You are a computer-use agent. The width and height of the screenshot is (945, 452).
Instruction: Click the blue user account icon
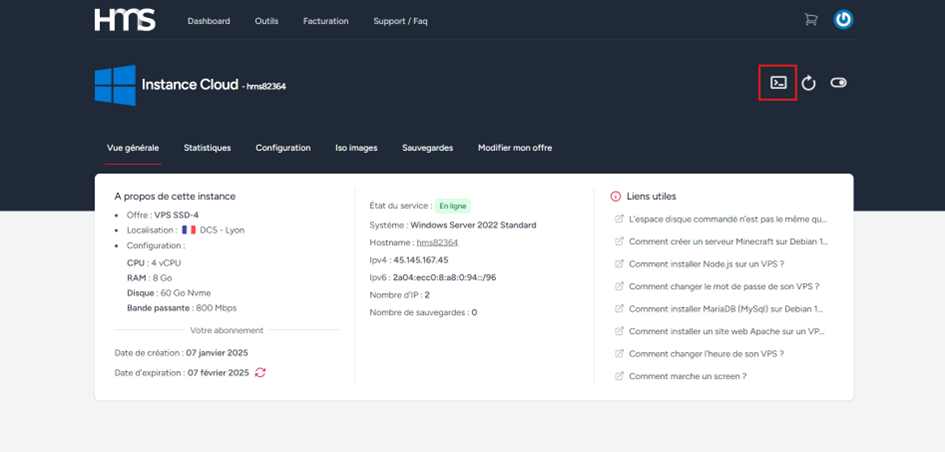[x=843, y=20]
